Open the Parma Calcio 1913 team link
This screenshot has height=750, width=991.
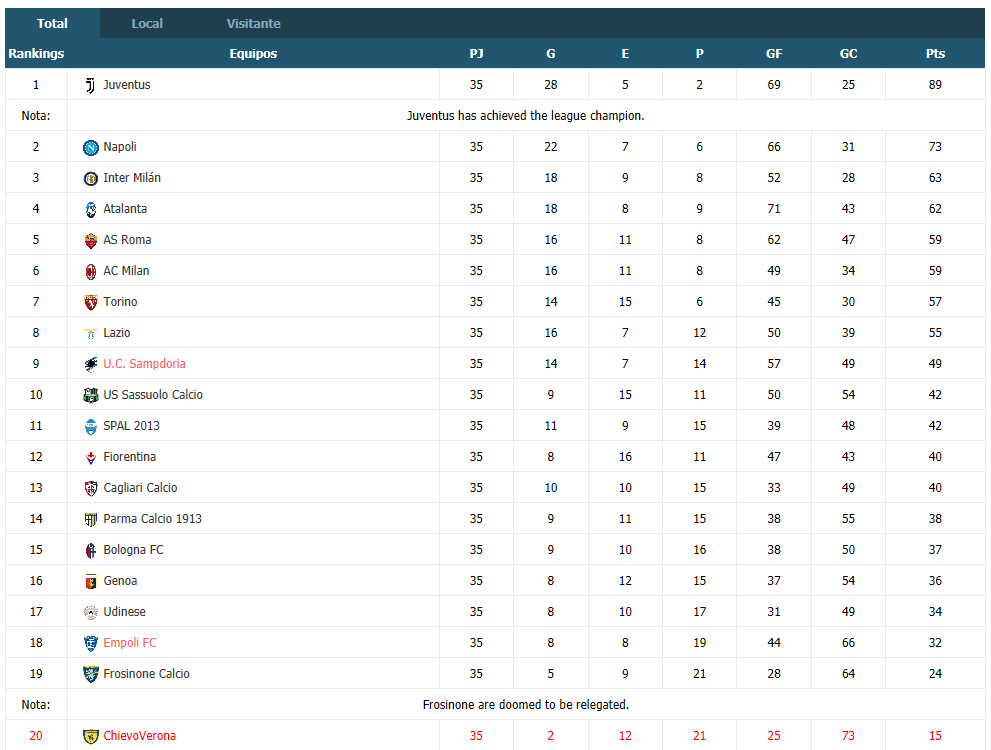point(153,518)
